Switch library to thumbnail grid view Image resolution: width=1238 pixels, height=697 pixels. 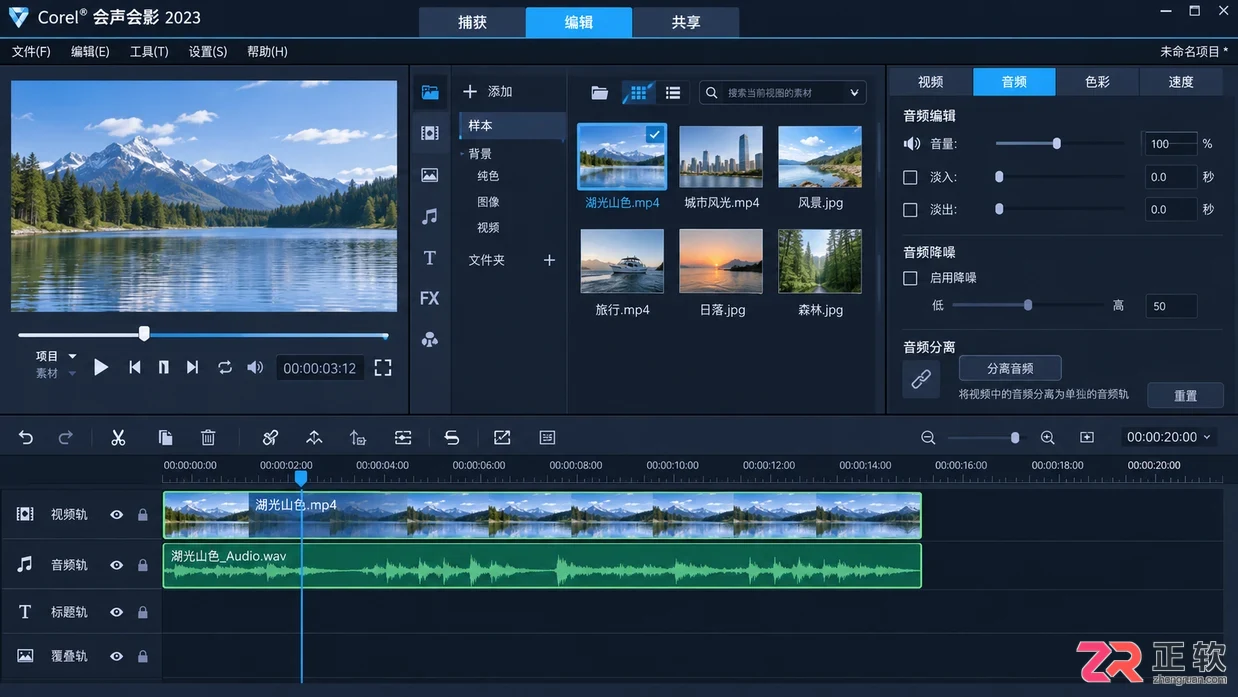pos(638,93)
